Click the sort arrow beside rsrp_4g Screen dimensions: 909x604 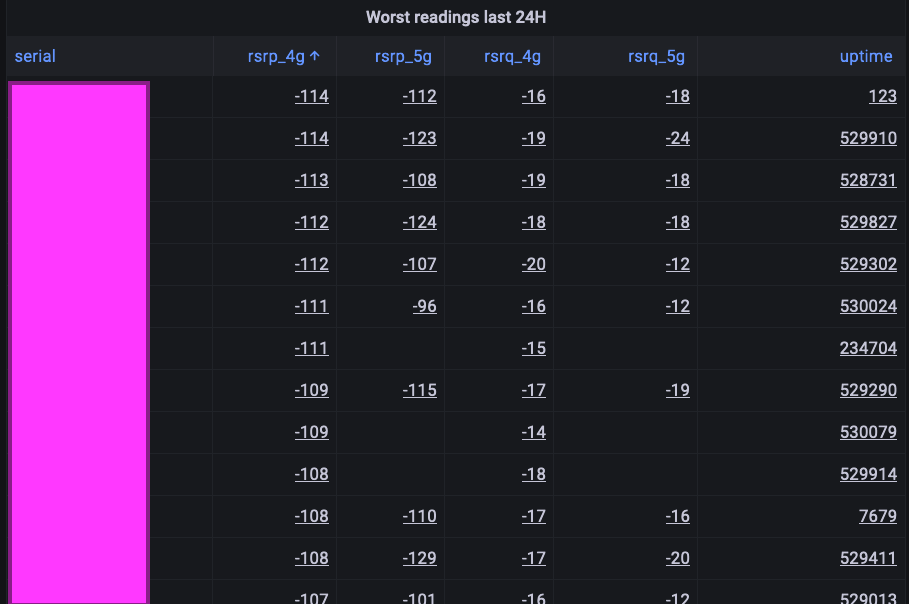315,56
